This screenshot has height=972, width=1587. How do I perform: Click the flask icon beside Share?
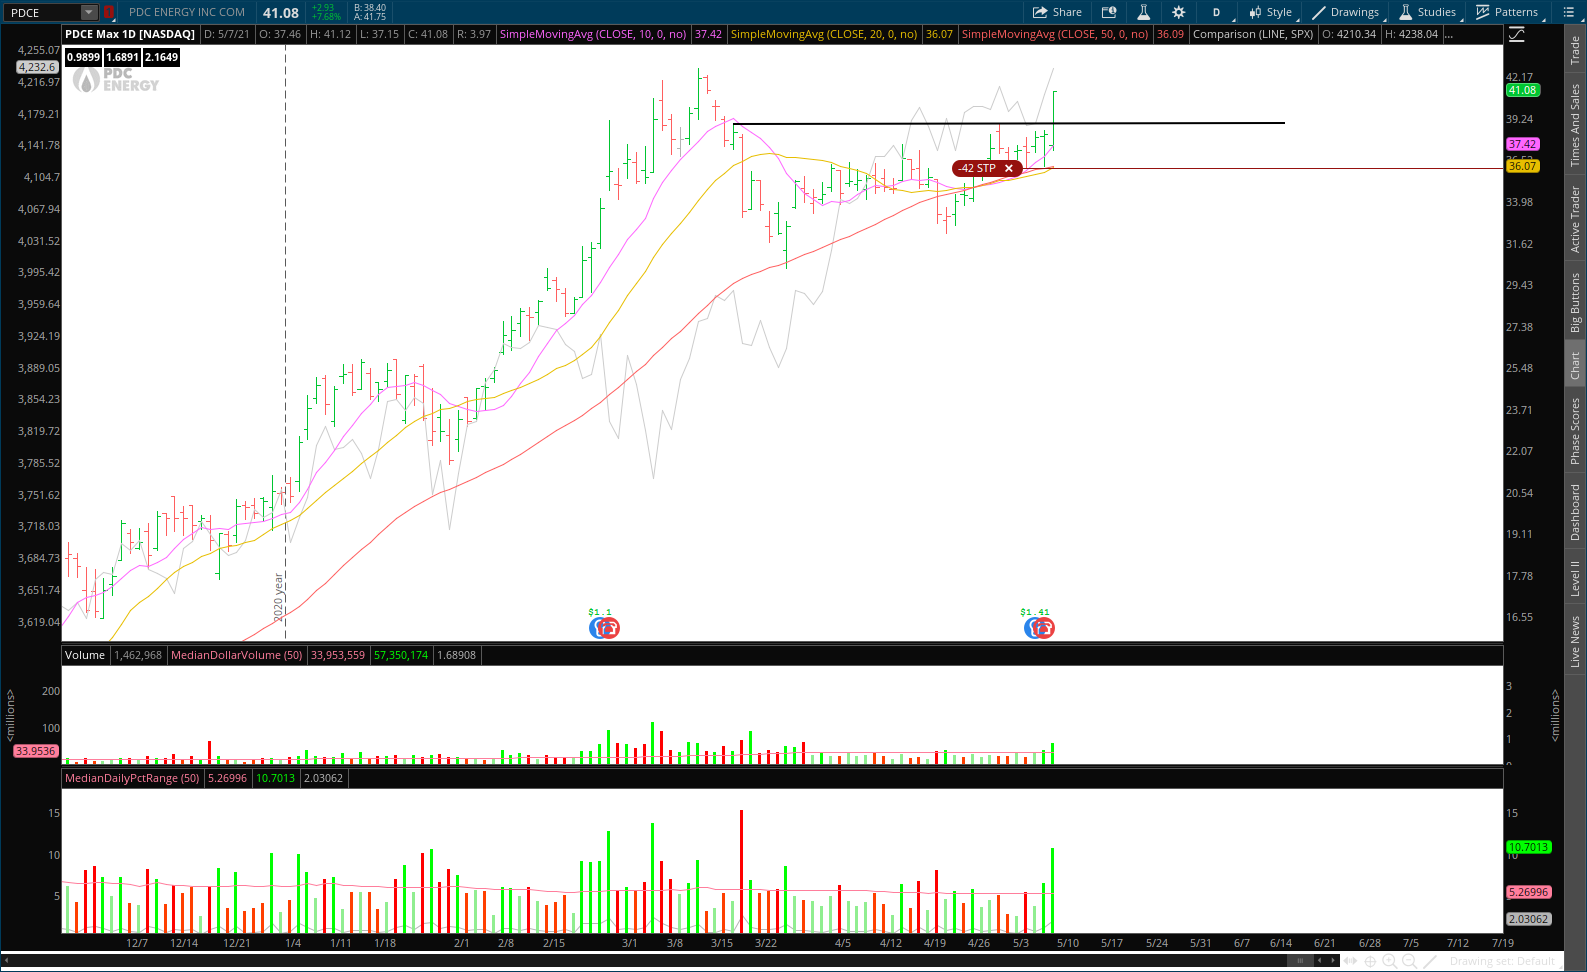click(1143, 12)
